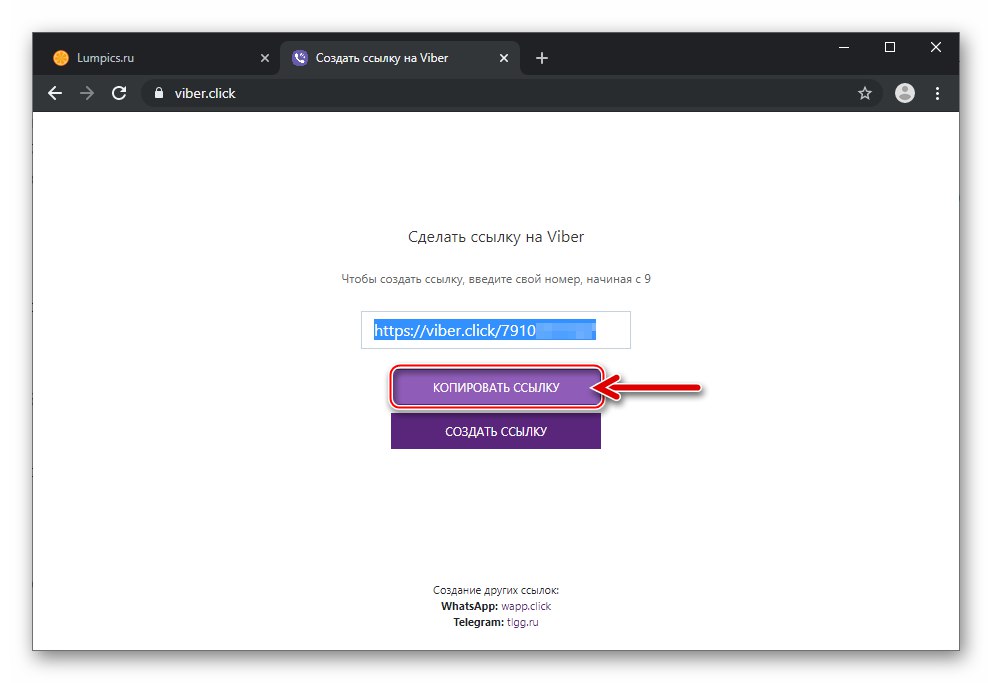Click the generated viber.click link field
992x683 pixels.
point(495,330)
